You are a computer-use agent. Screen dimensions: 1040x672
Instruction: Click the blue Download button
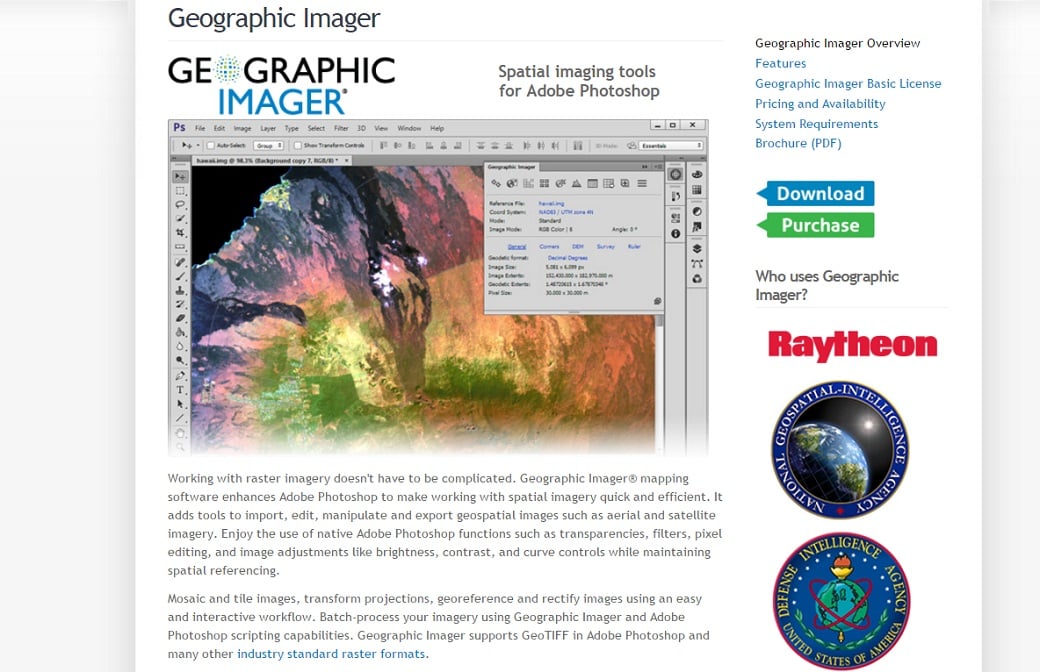tap(816, 194)
